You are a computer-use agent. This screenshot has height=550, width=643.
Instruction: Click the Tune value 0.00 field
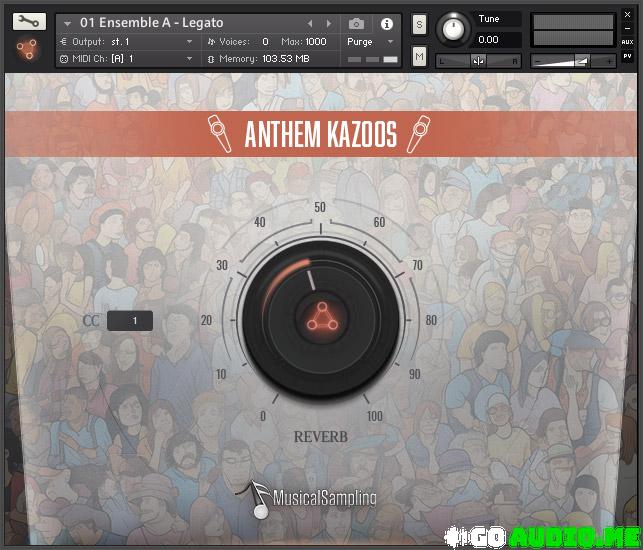click(x=497, y=40)
